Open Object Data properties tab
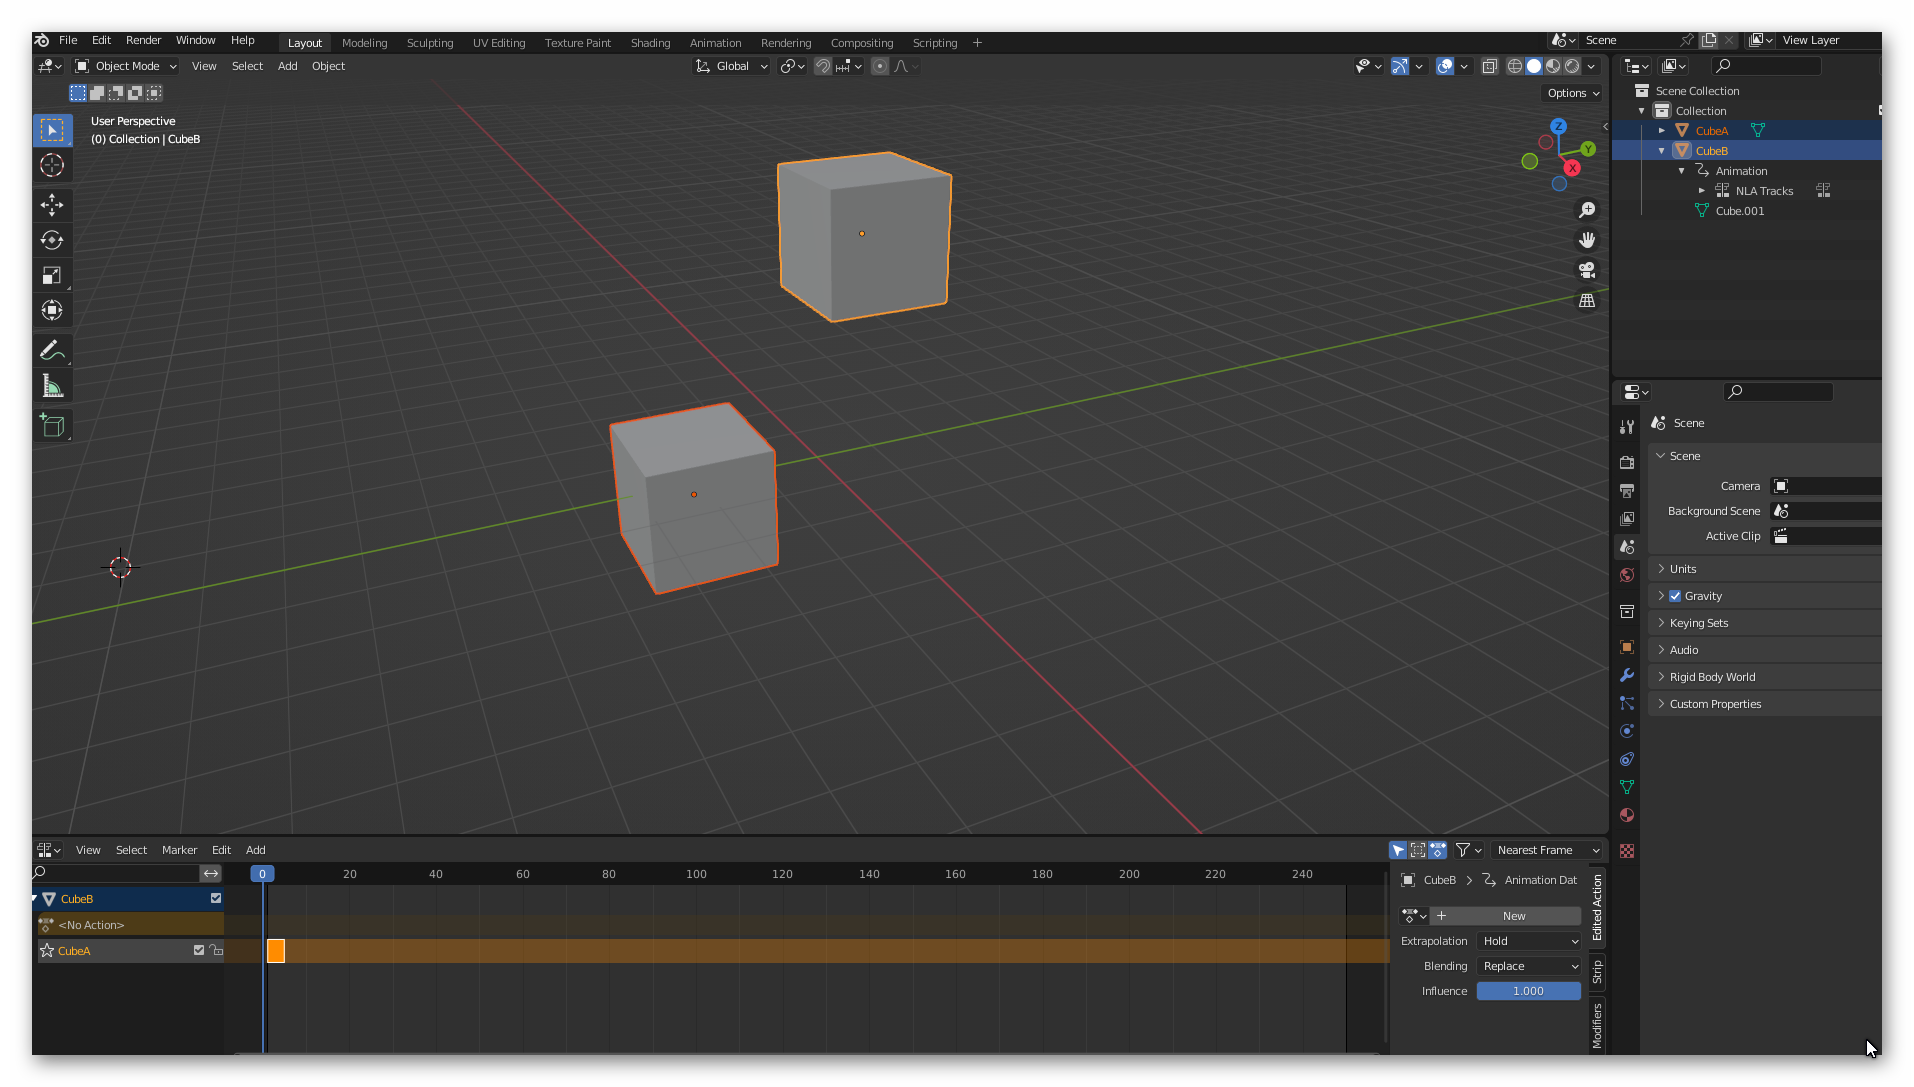 click(x=1627, y=787)
